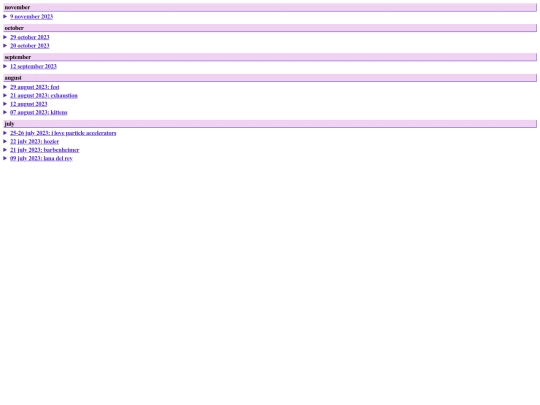
Task: Open the 22 july 2023: hozier link
Action: click(34, 141)
